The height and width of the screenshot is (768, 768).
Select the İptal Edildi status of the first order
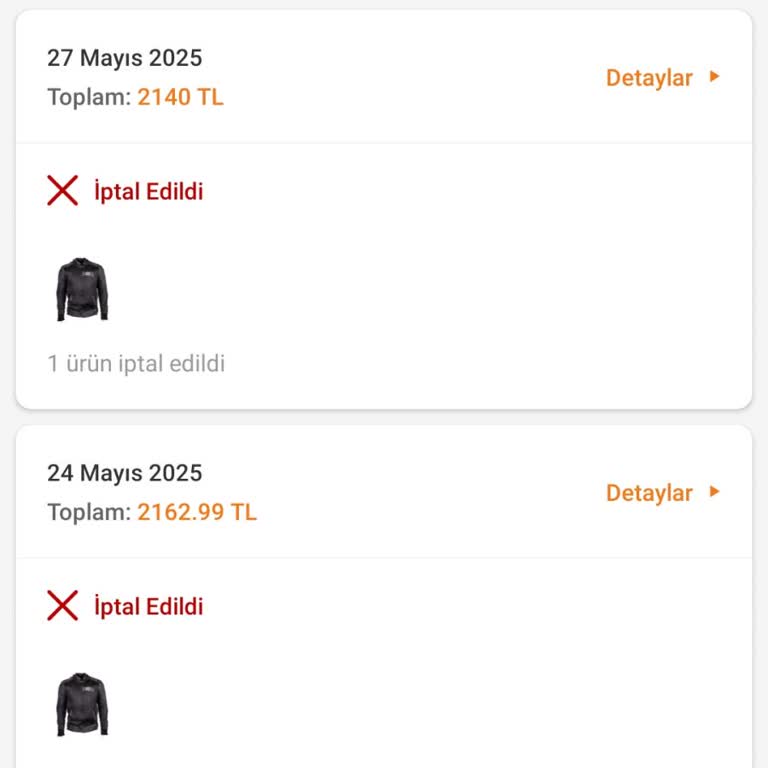pos(148,191)
